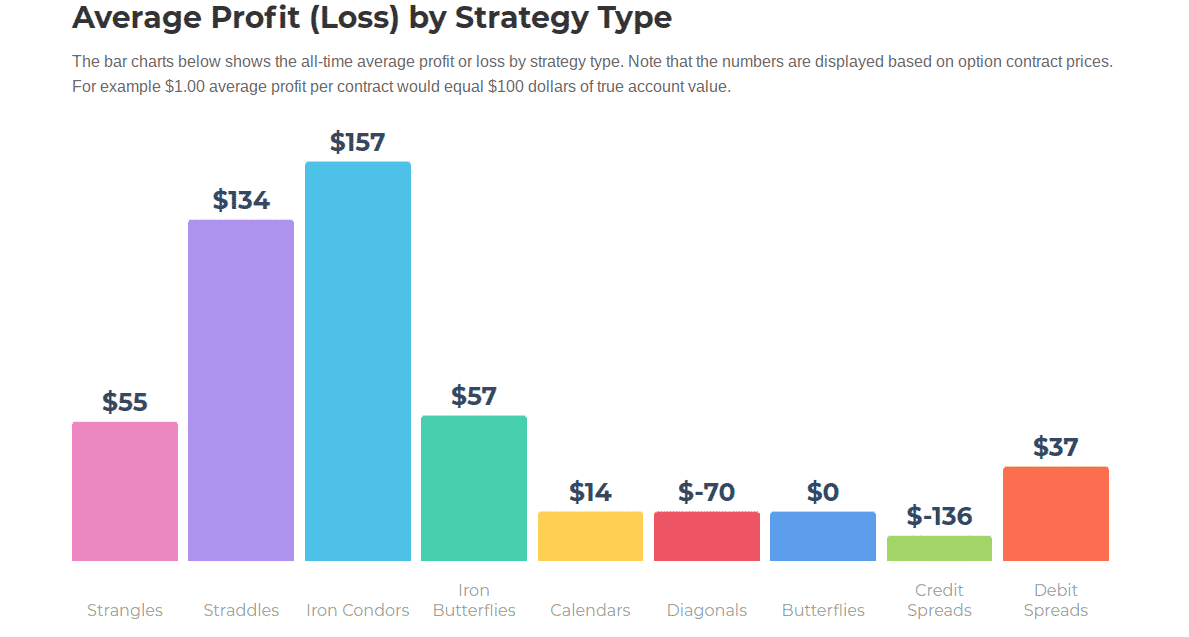1189x637 pixels.
Task: Click the Iron Condors axis label
Action: 358,610
